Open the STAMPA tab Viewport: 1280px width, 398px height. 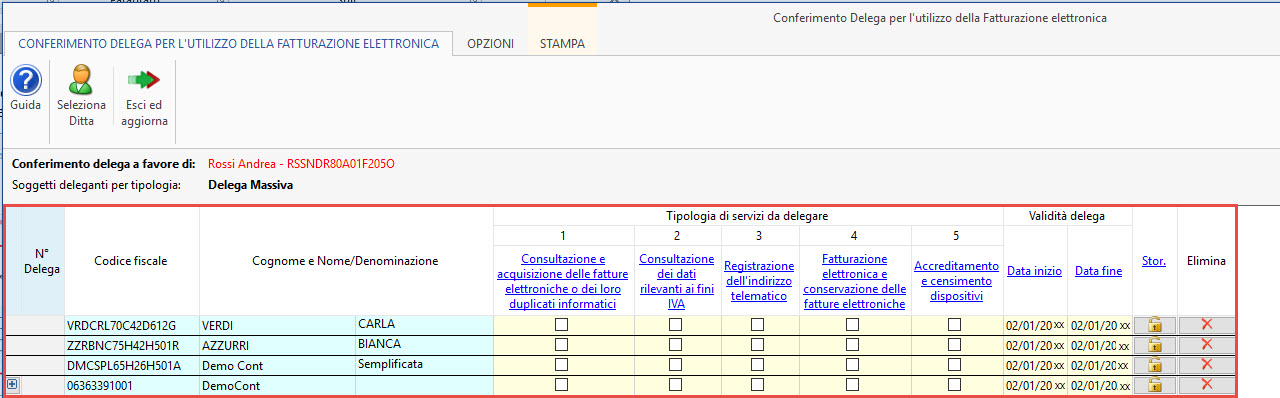pyautogui.click(x=562, y=44)
